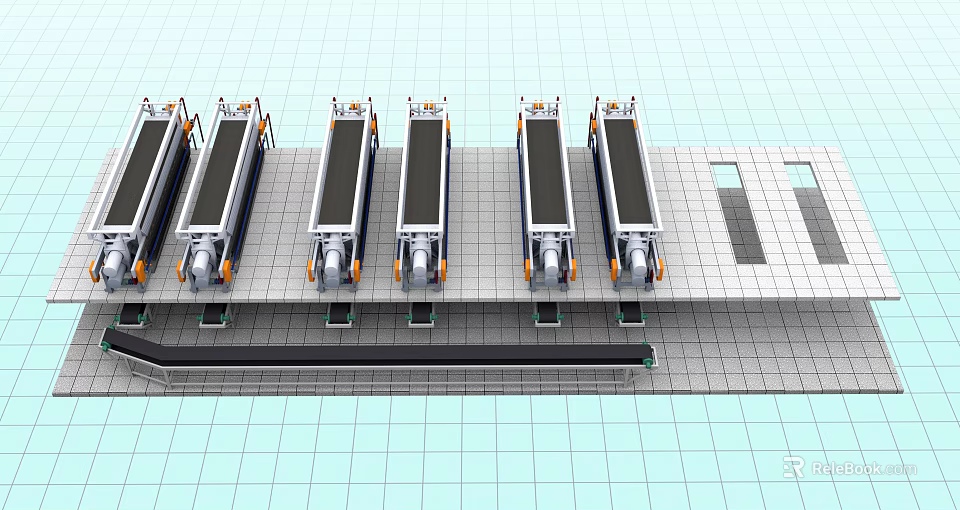
Task: Select small discharge conveyor under leftmost machine
Action: [x=132, y=315]
